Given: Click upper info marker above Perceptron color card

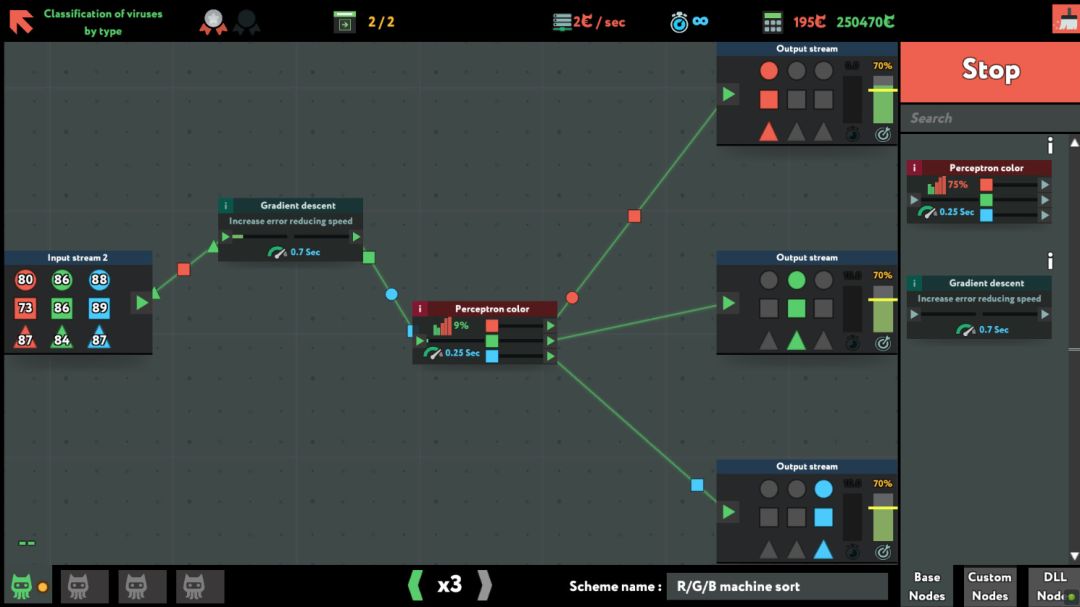Looking at the screenshot, I should [x=1050, y=145].
